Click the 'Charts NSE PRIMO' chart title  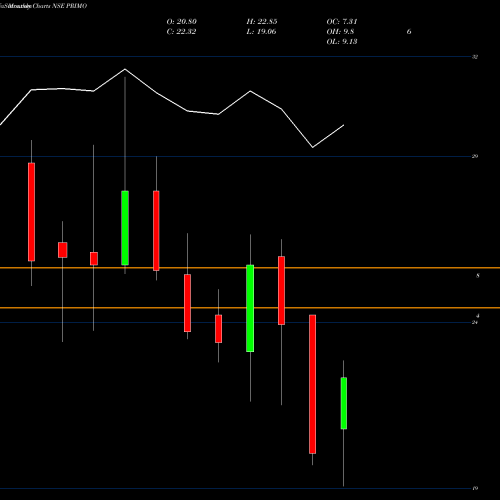click(x=60, y=6)
